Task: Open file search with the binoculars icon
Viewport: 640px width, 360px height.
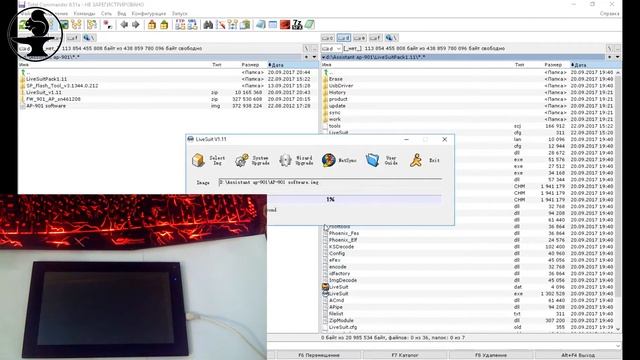Action: pyautogui.click(x=208, y=25)
